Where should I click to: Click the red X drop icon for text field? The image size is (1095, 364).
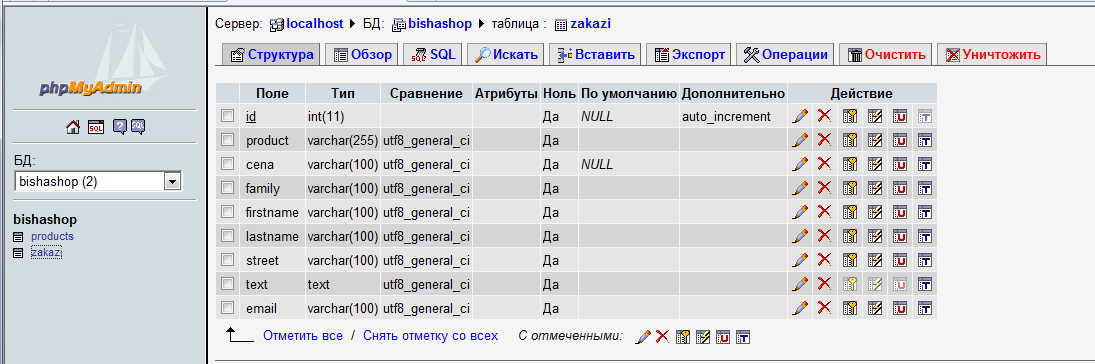(824, 284)
